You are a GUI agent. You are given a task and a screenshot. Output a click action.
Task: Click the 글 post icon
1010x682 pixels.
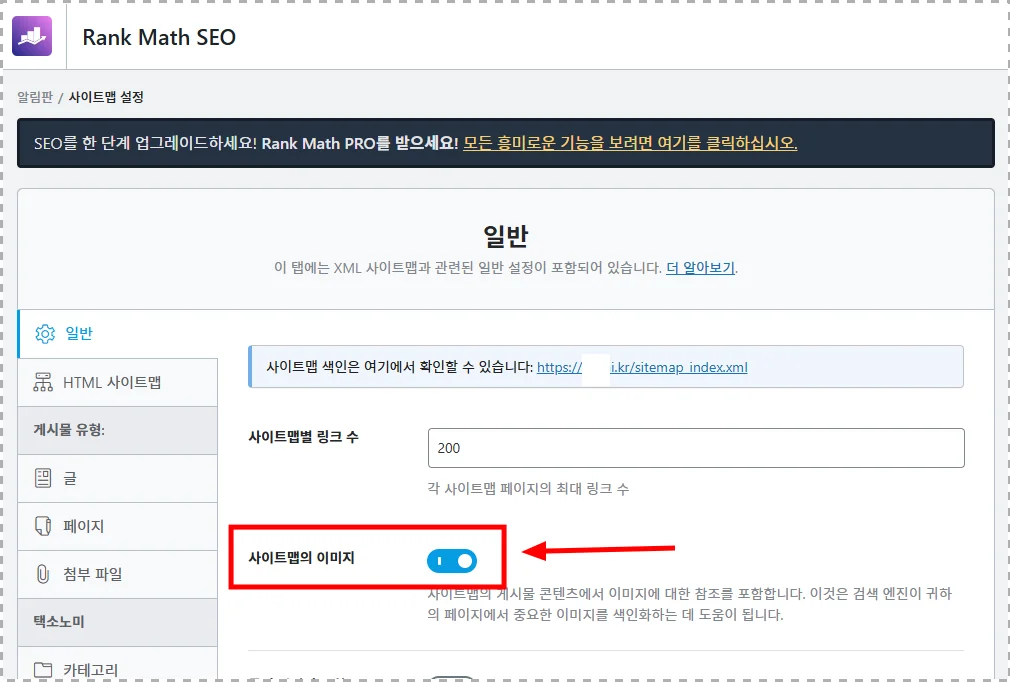tap(43, 478)
